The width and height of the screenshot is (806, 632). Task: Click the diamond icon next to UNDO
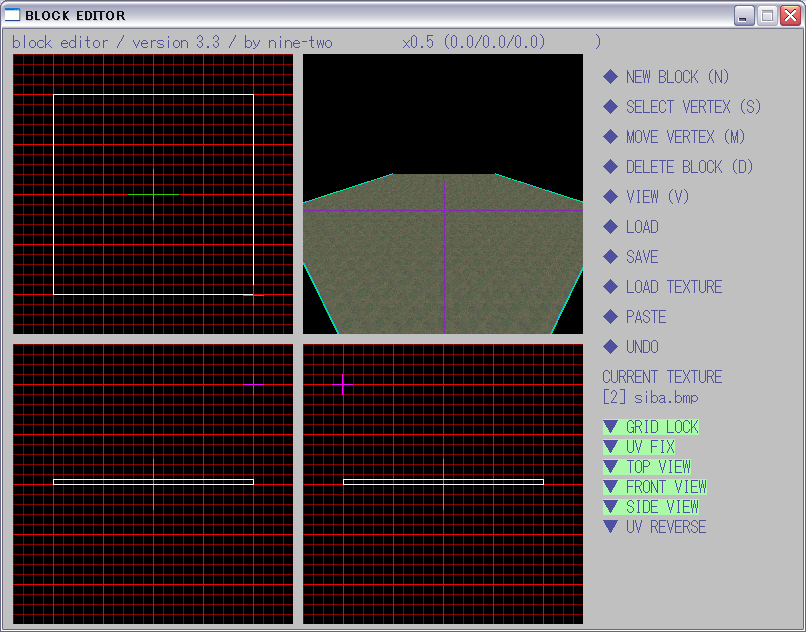point(611,347)
